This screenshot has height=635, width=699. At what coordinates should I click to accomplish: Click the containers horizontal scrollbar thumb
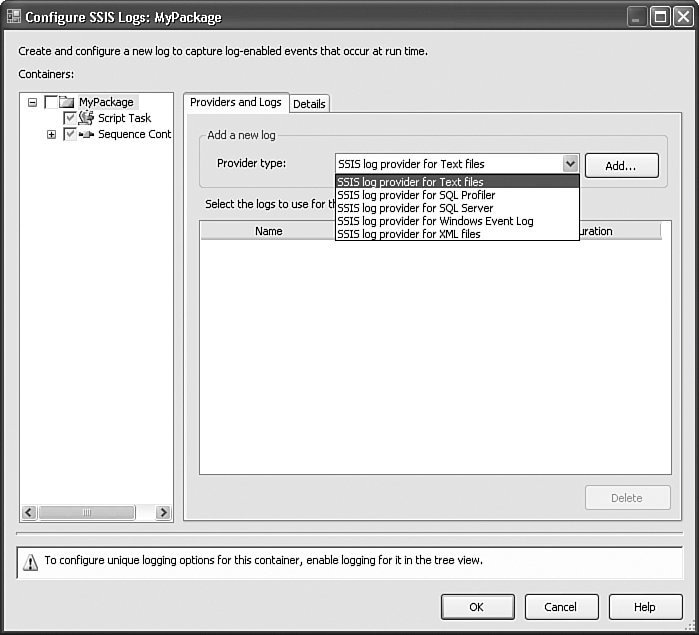[87, 512]
